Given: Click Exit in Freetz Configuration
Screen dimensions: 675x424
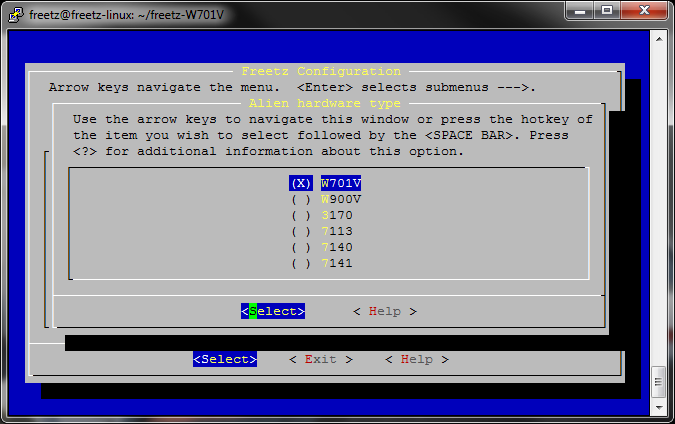Looking at the screenshot, I should [x=321, y=359].
